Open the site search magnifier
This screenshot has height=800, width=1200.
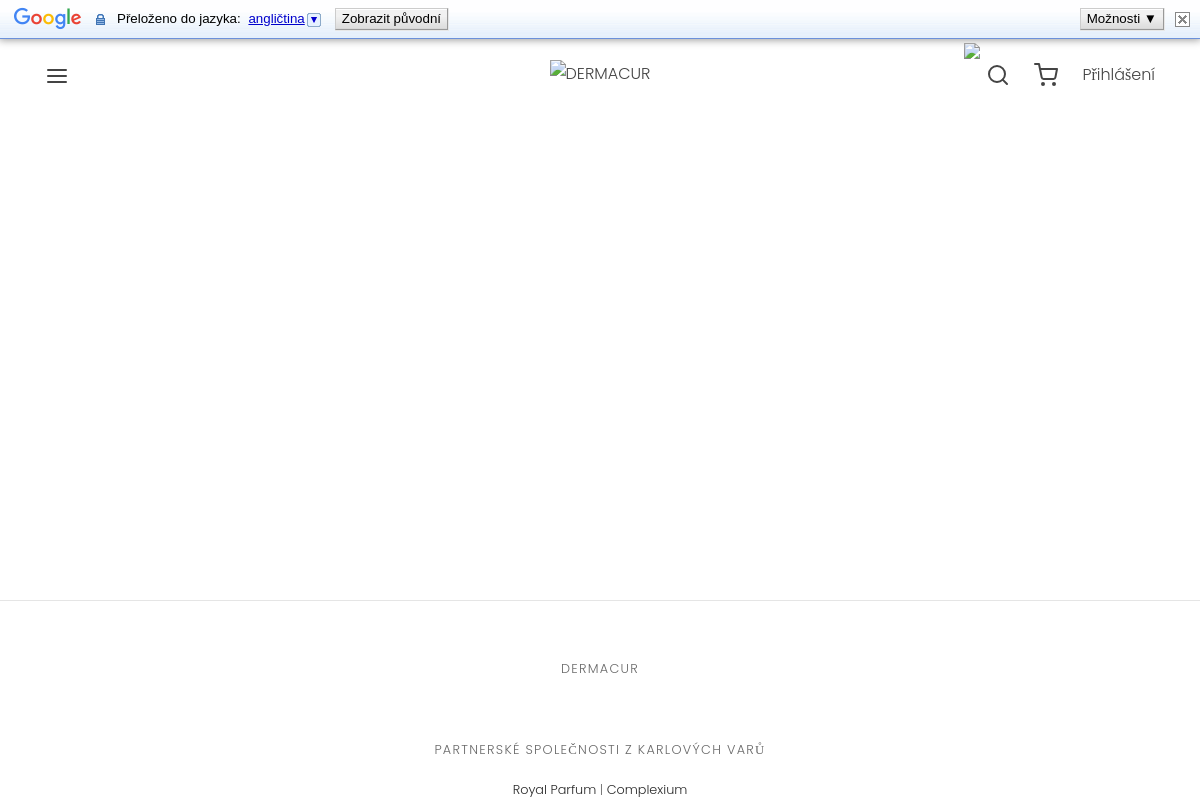coord(997,74)
